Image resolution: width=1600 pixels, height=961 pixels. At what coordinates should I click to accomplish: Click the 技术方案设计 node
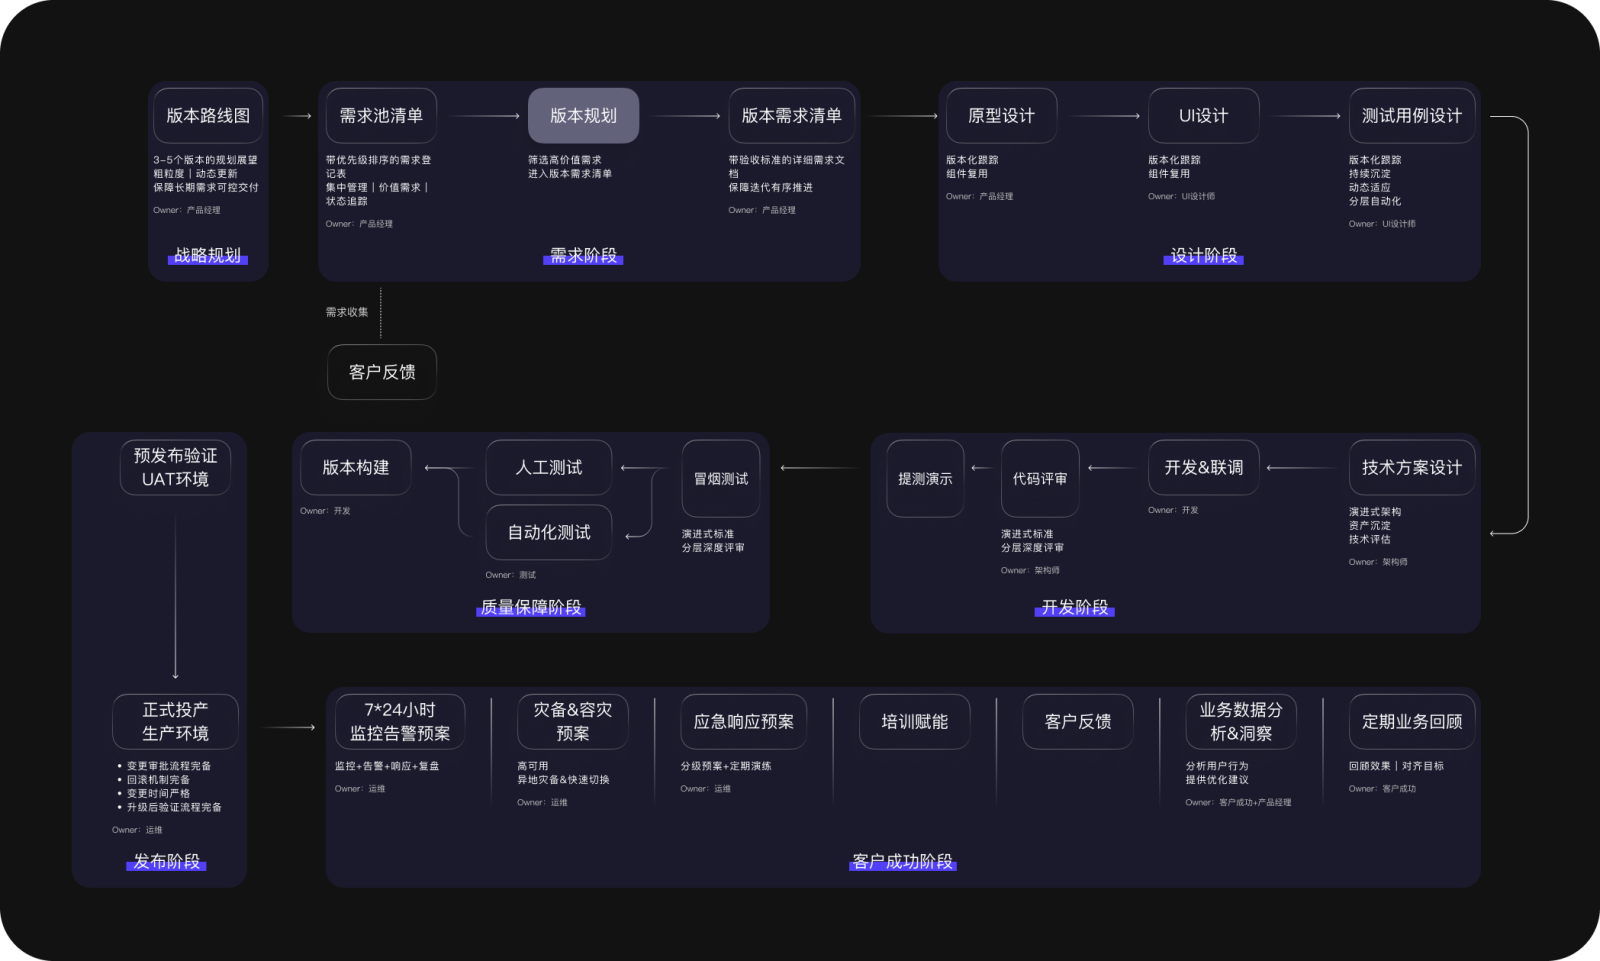(1411, 468)
